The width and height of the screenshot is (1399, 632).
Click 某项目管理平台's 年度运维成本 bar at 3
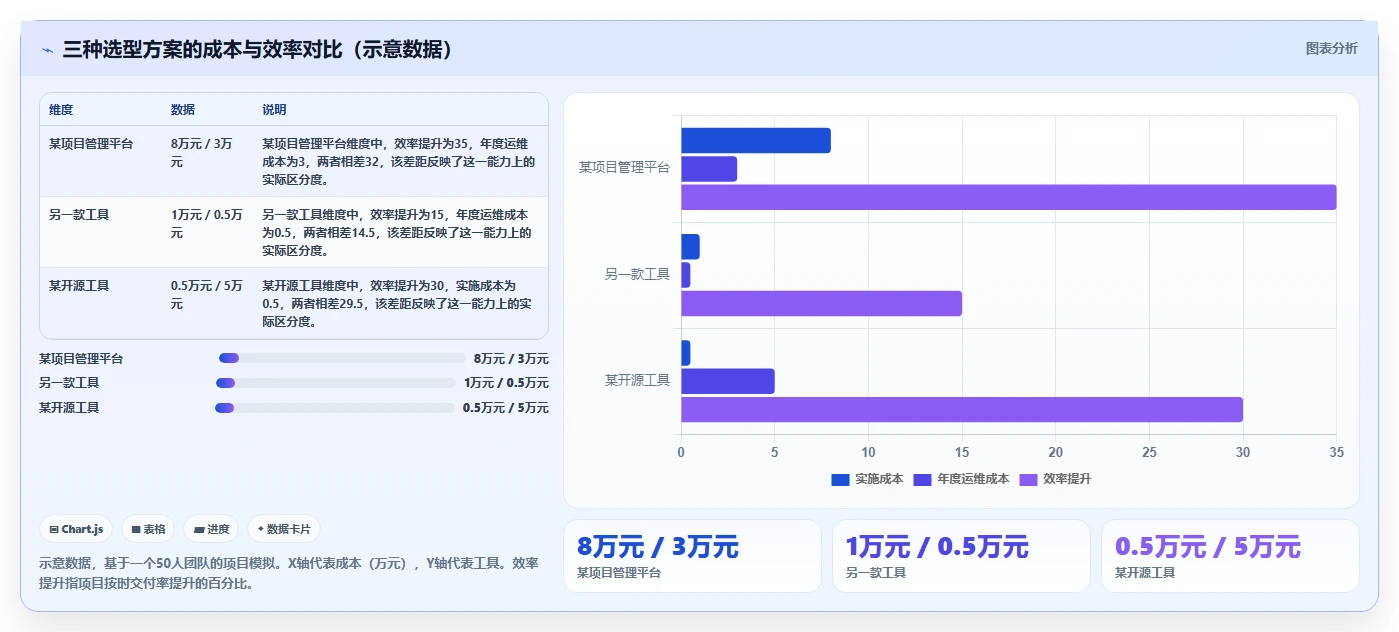(x=709, y=169)
